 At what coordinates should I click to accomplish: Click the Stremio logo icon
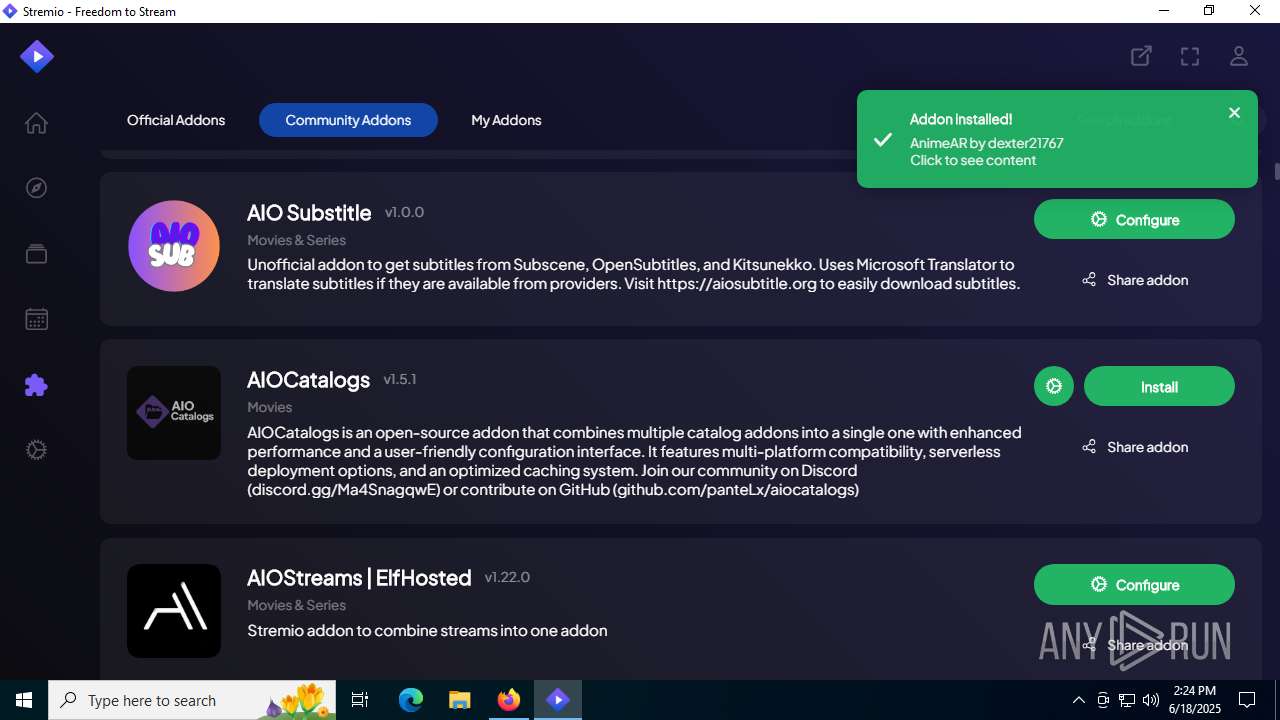[x=37, y=57]
